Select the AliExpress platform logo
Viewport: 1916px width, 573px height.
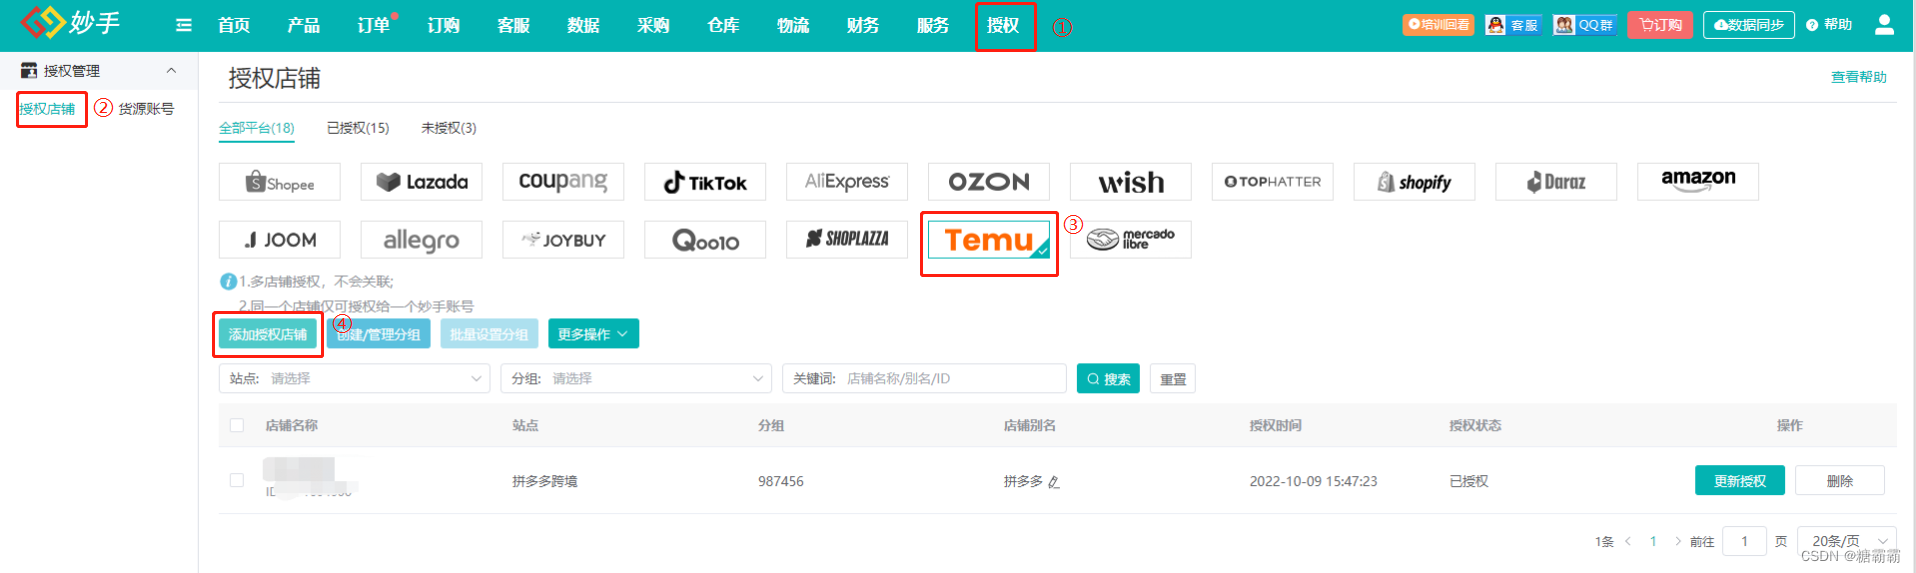coord(847,182)
